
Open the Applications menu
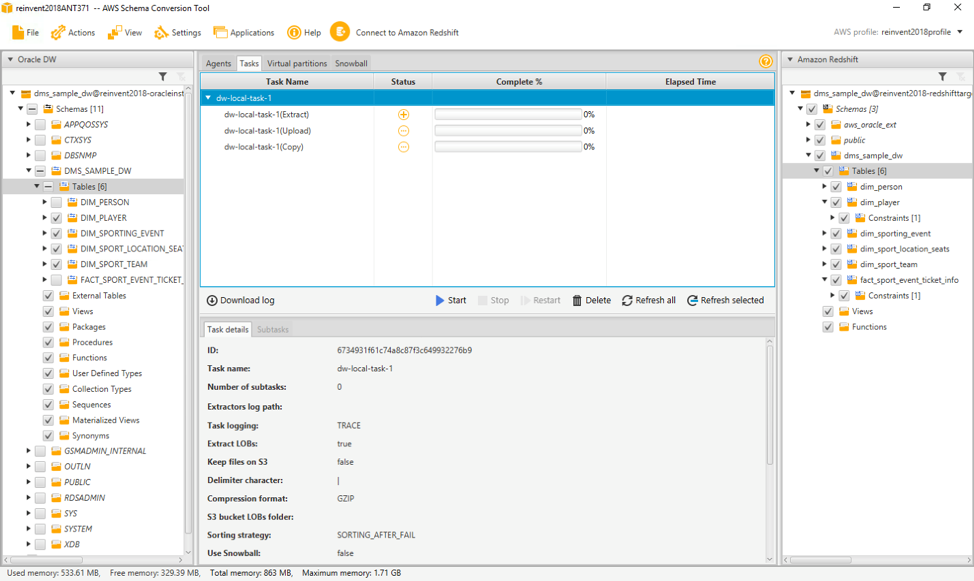[x=244, y=32]
